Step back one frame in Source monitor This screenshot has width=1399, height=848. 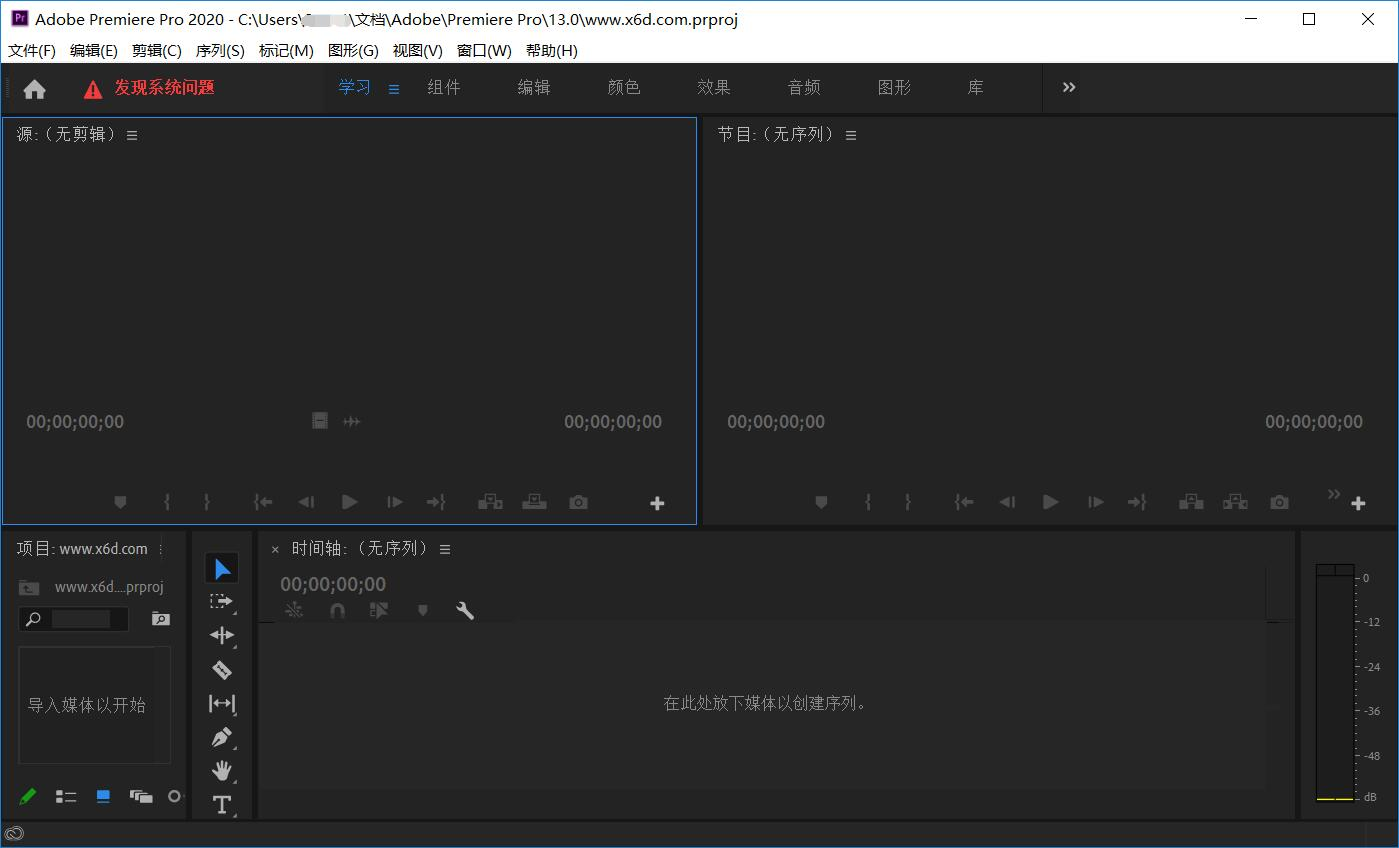(x=306, y=502)
